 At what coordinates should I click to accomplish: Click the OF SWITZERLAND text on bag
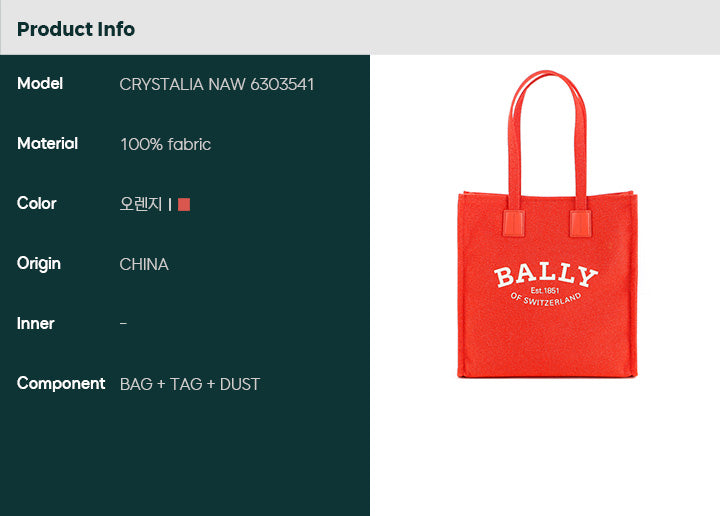[546, 300]
